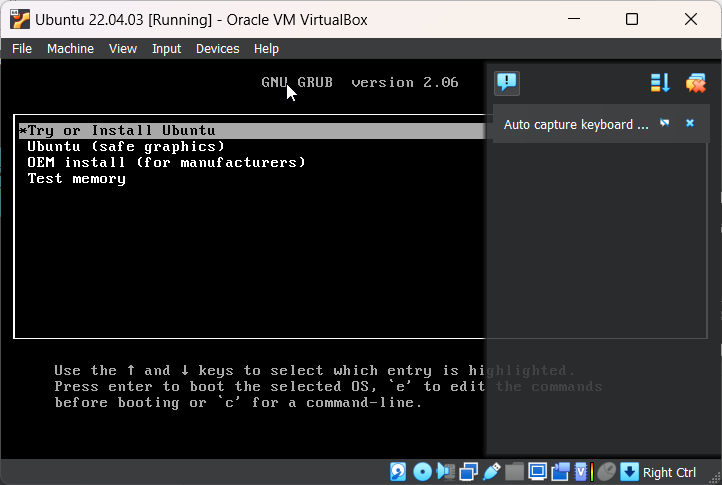Click the shared folders status icon
Screen dimensions: 722x485
(514, 472)
